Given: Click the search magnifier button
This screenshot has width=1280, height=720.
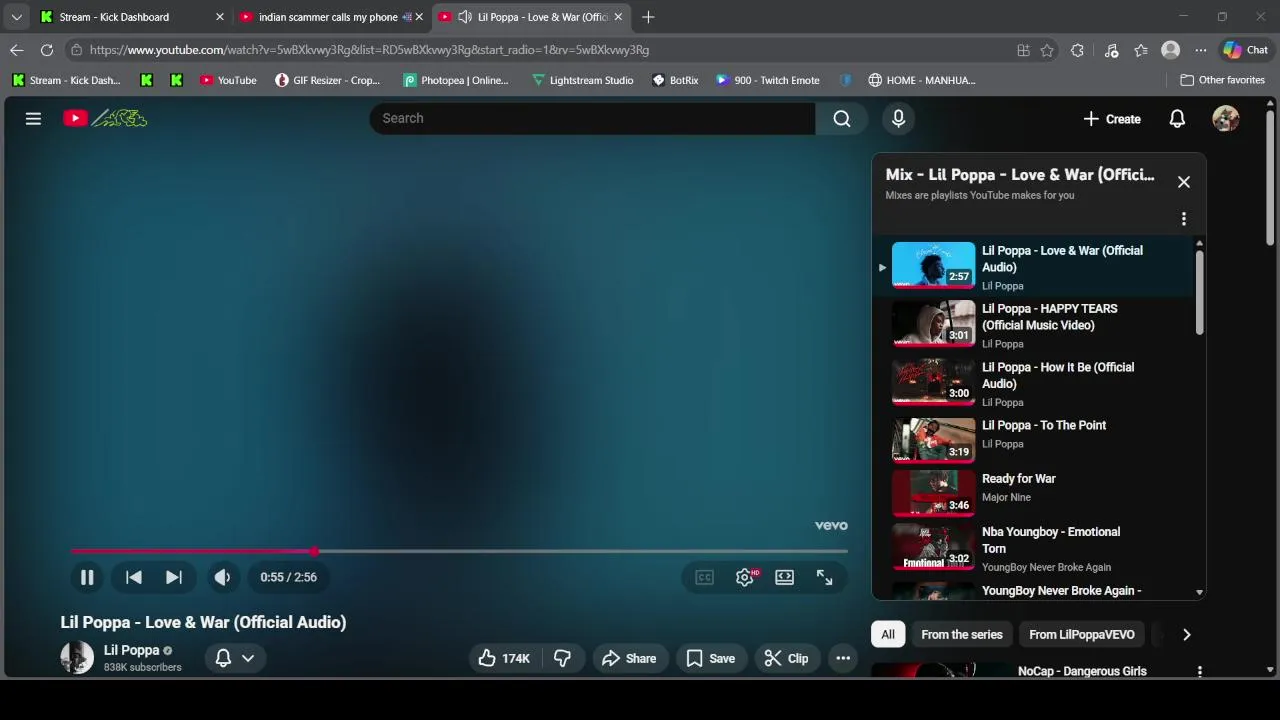Looking at the screenshot, I should [842, 118].
